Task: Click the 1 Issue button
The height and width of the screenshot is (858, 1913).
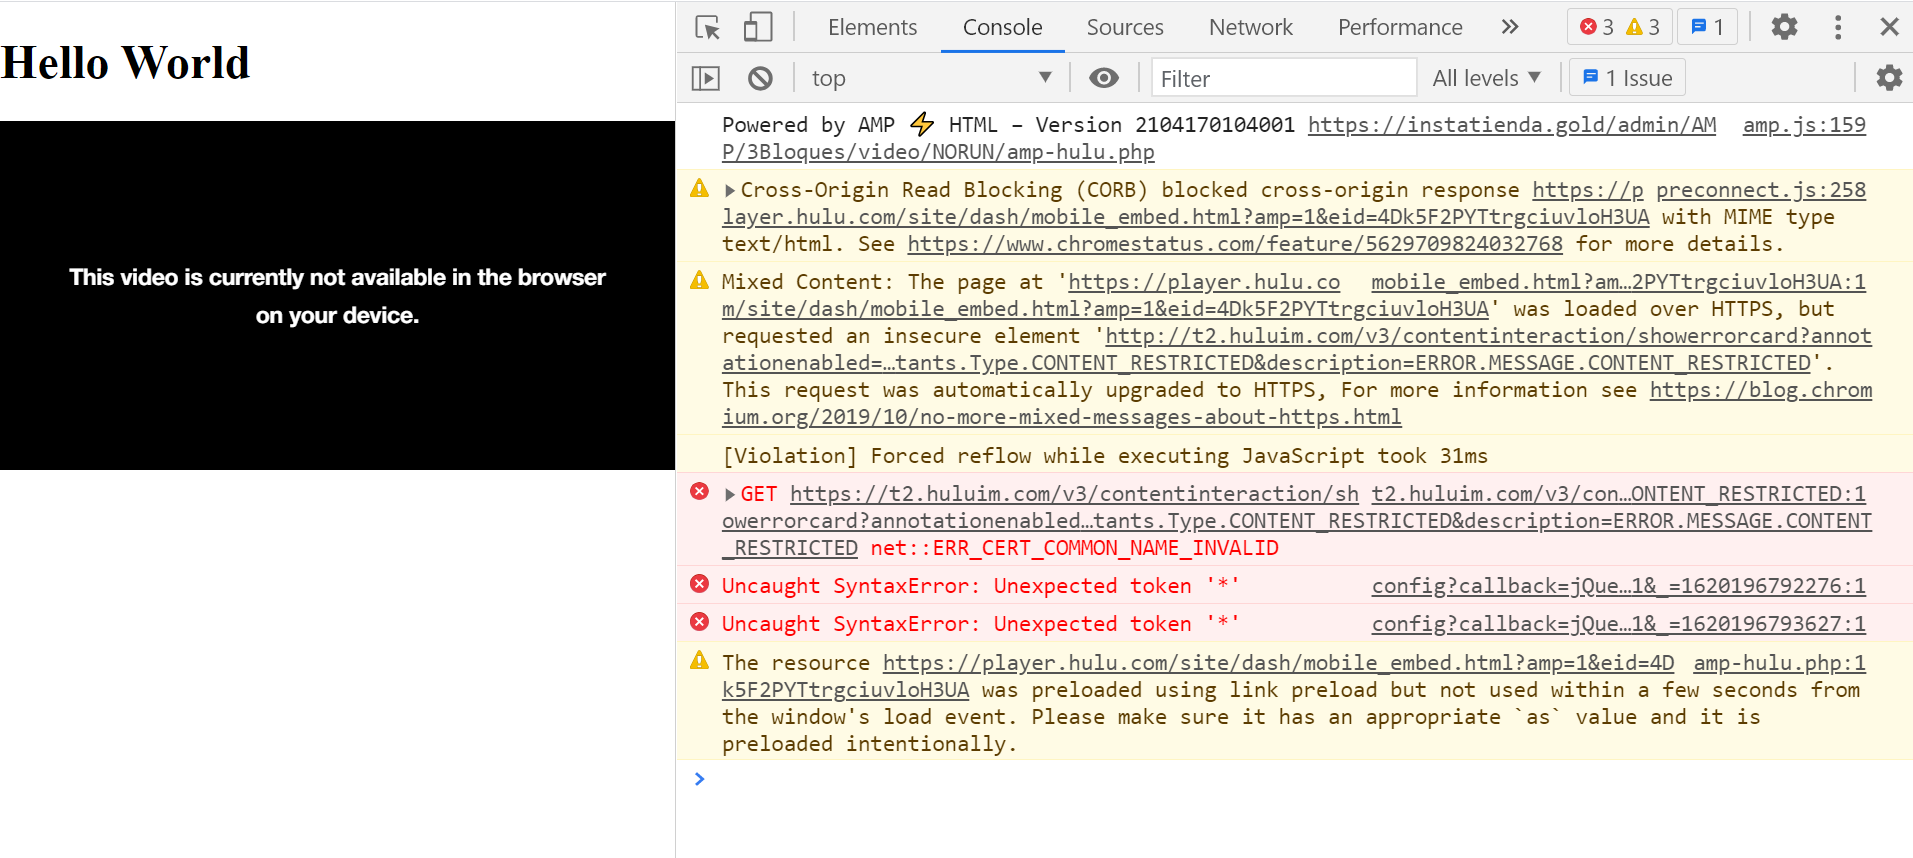Action: tap(1627, 78)
